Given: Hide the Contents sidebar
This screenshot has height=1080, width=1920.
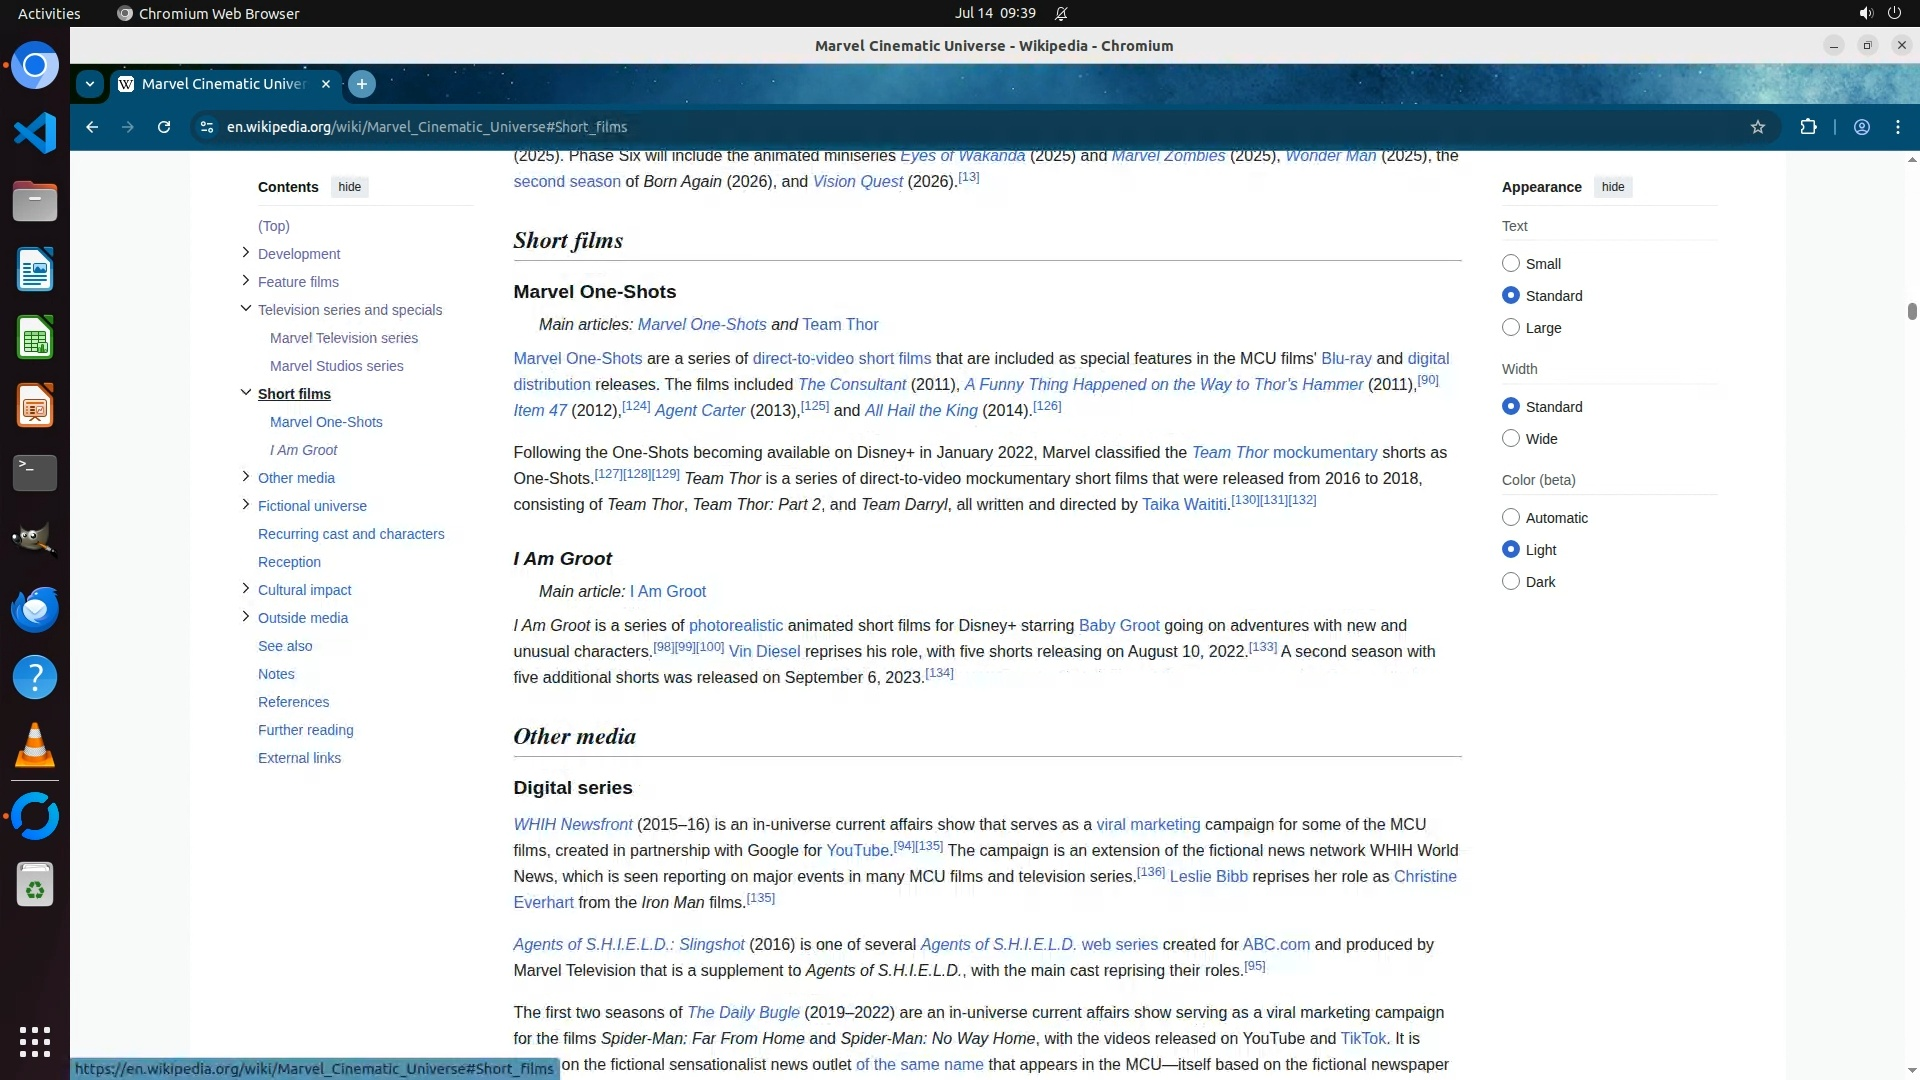Looking at the screenshot, I should [349, 187].
